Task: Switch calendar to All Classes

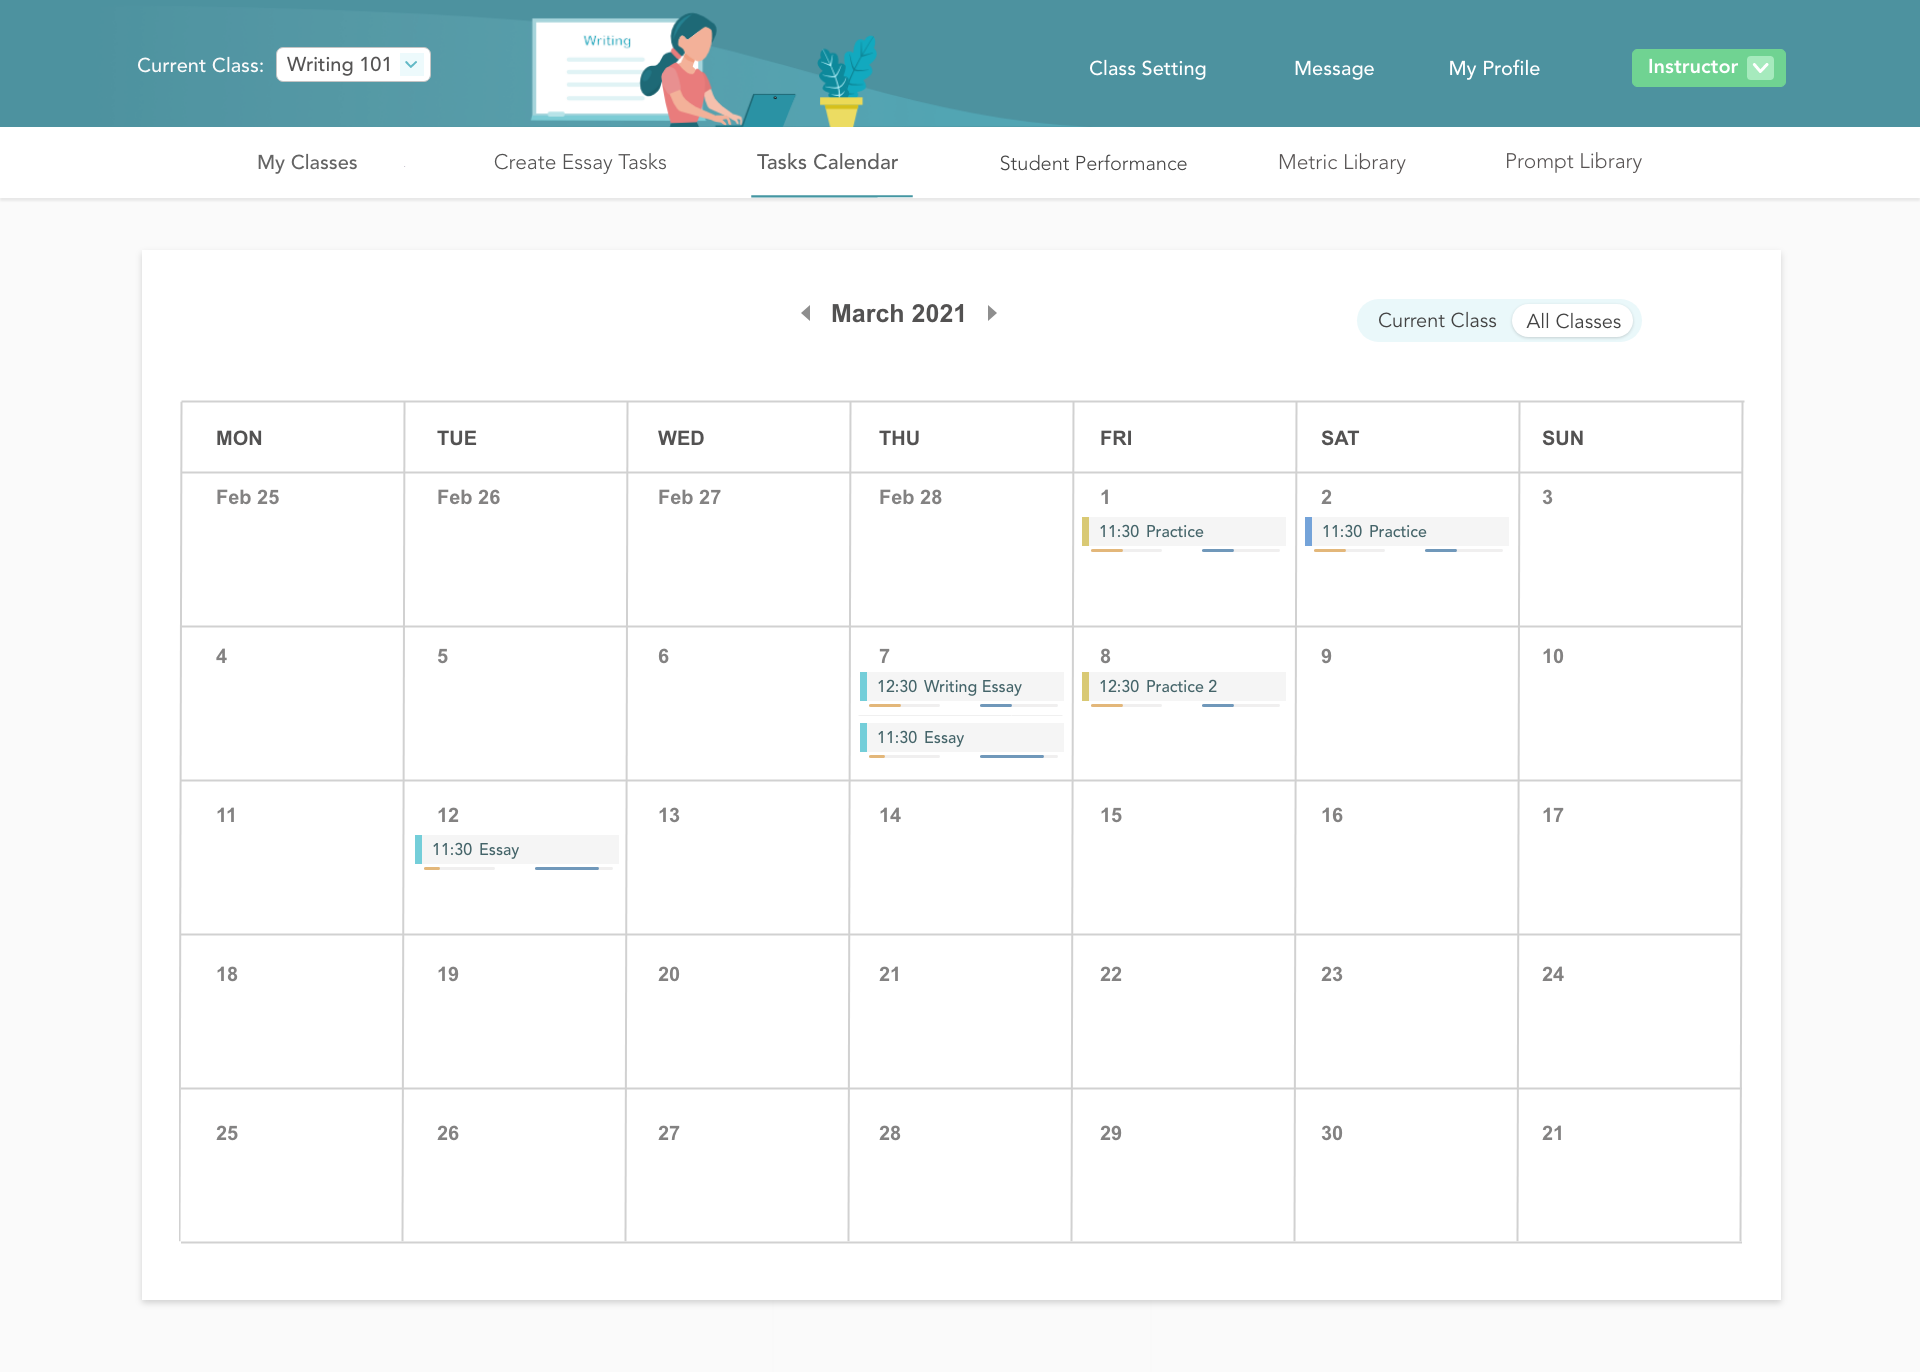Action: tap(1572, 321)
